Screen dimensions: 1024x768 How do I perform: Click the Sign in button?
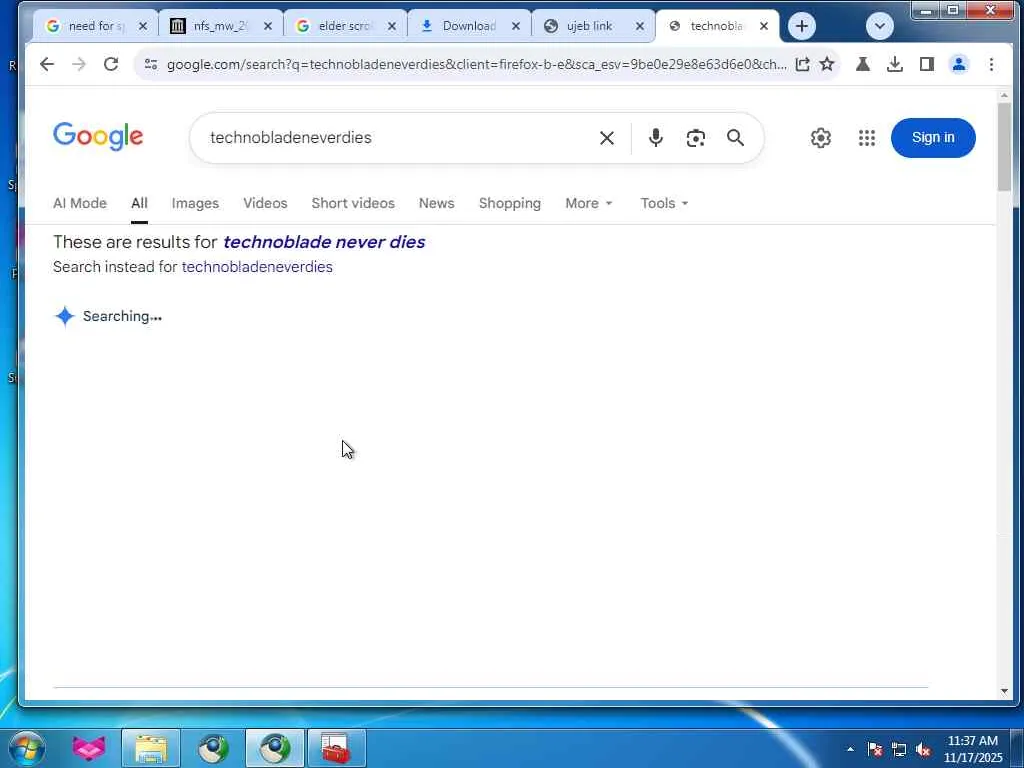coord(933,138)
